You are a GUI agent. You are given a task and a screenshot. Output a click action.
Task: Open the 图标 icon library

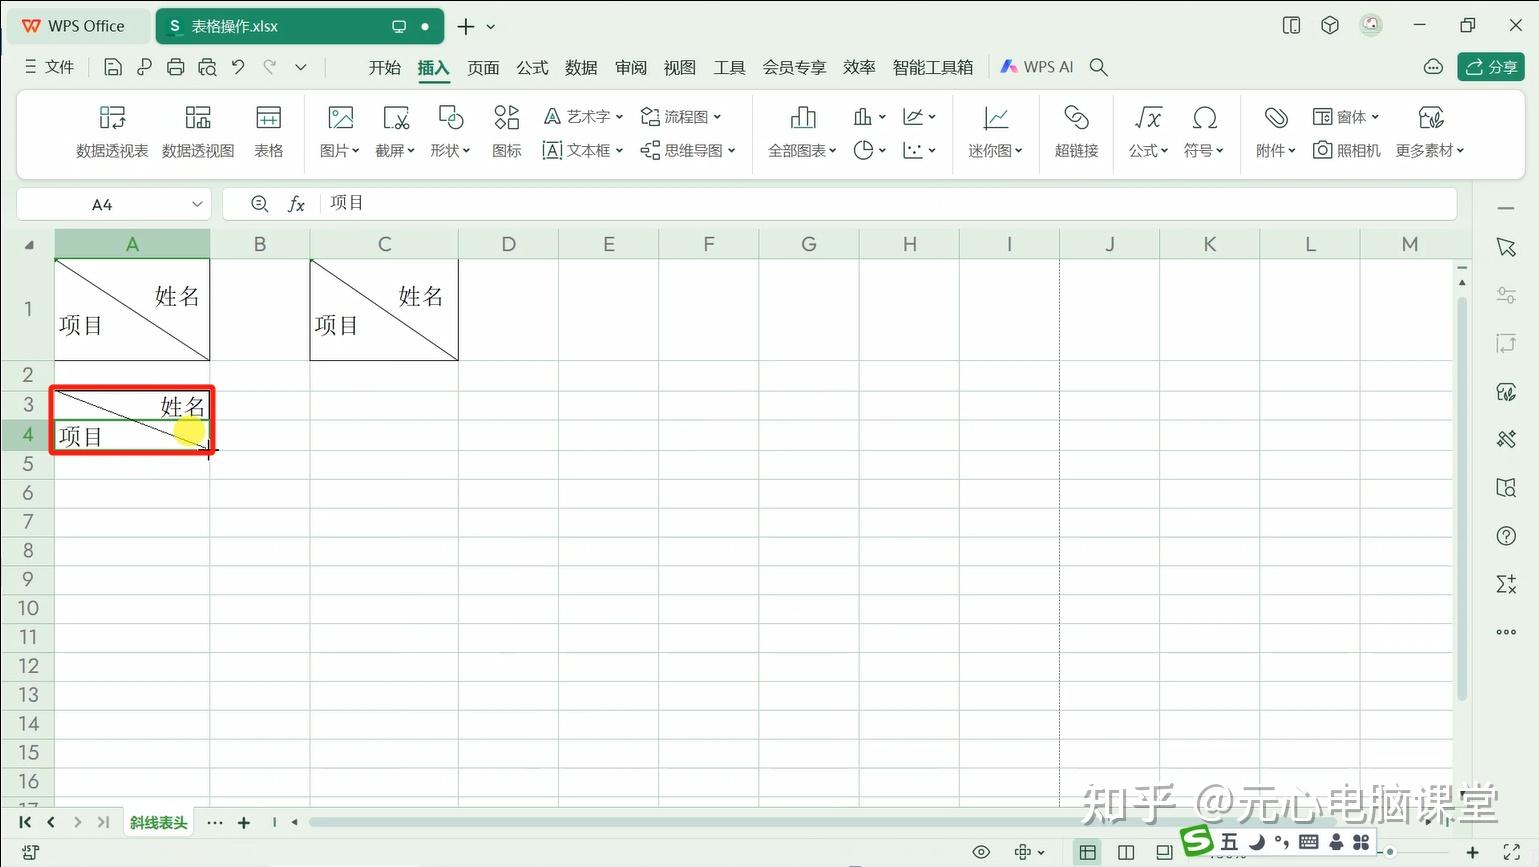click(x=506, y=130)
